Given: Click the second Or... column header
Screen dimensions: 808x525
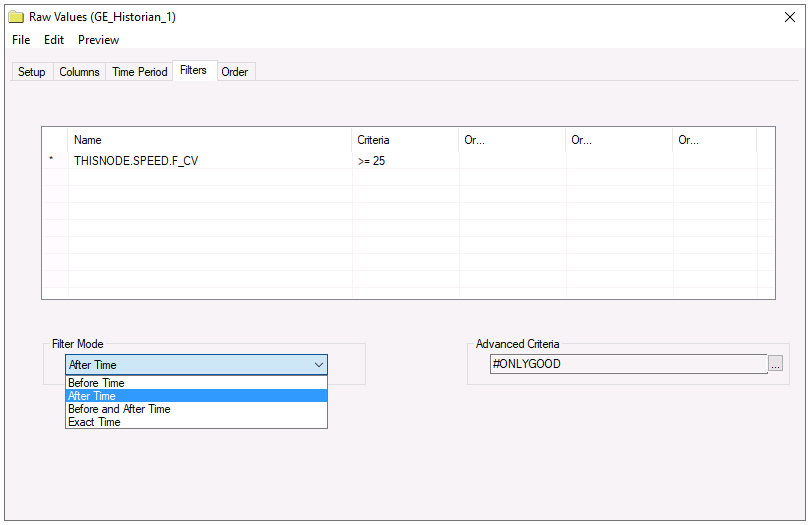Looking at the screenshot, I should pos(620,140).
